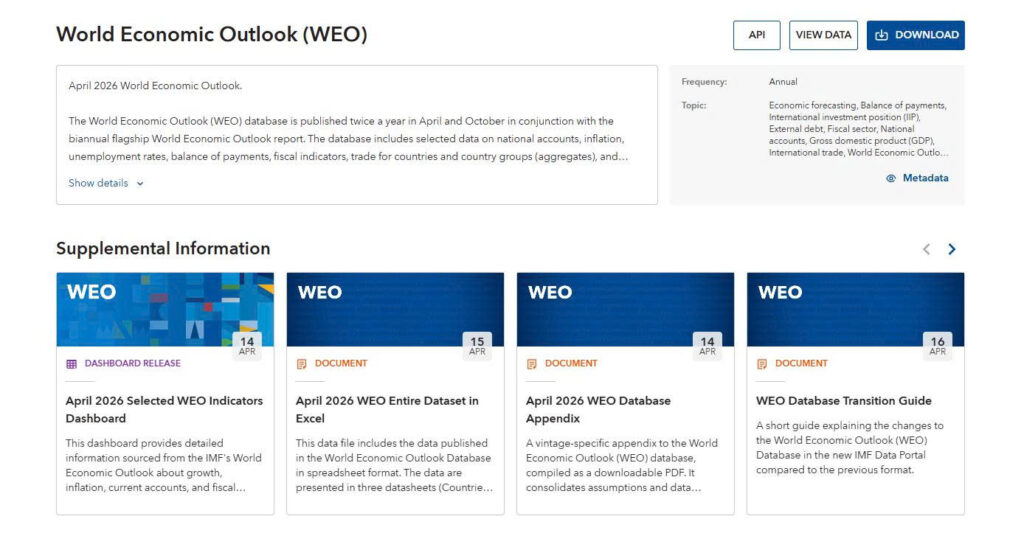Click the Supplemental Information heading

click(163, 248)
